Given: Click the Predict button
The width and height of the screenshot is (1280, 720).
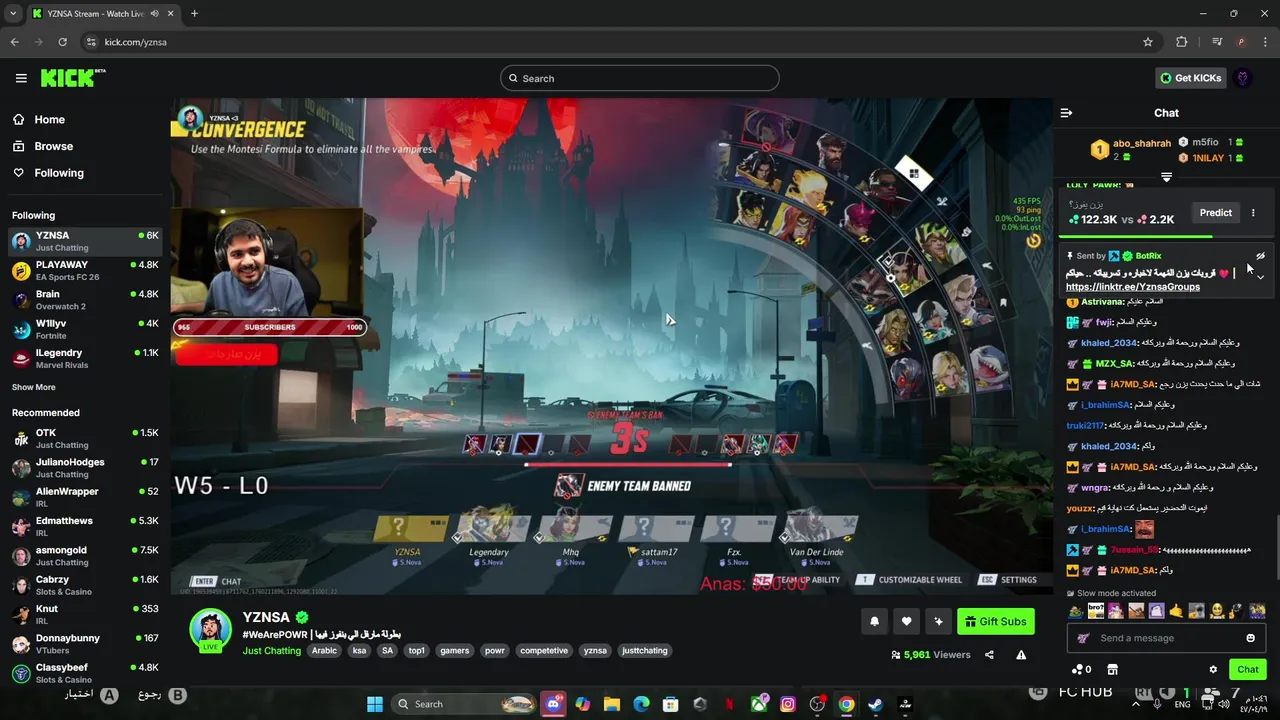Looking at the screenshot, I should point(1216,212).
